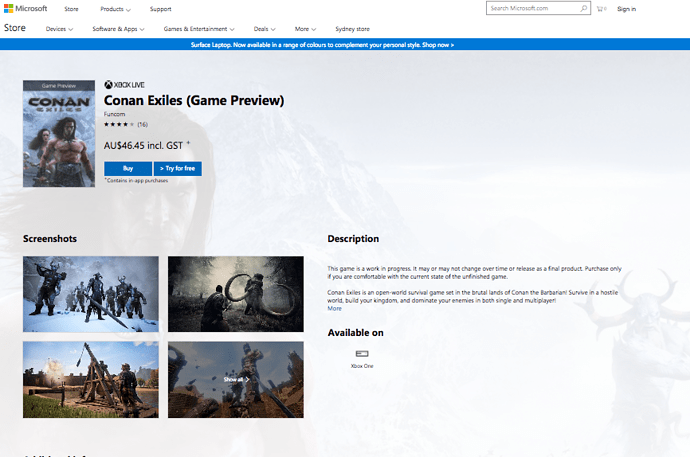The height and width of the screenshot is (457, 690).
Task: Click the Surface Laptop Shop now banner
Action: pos(323,45)
